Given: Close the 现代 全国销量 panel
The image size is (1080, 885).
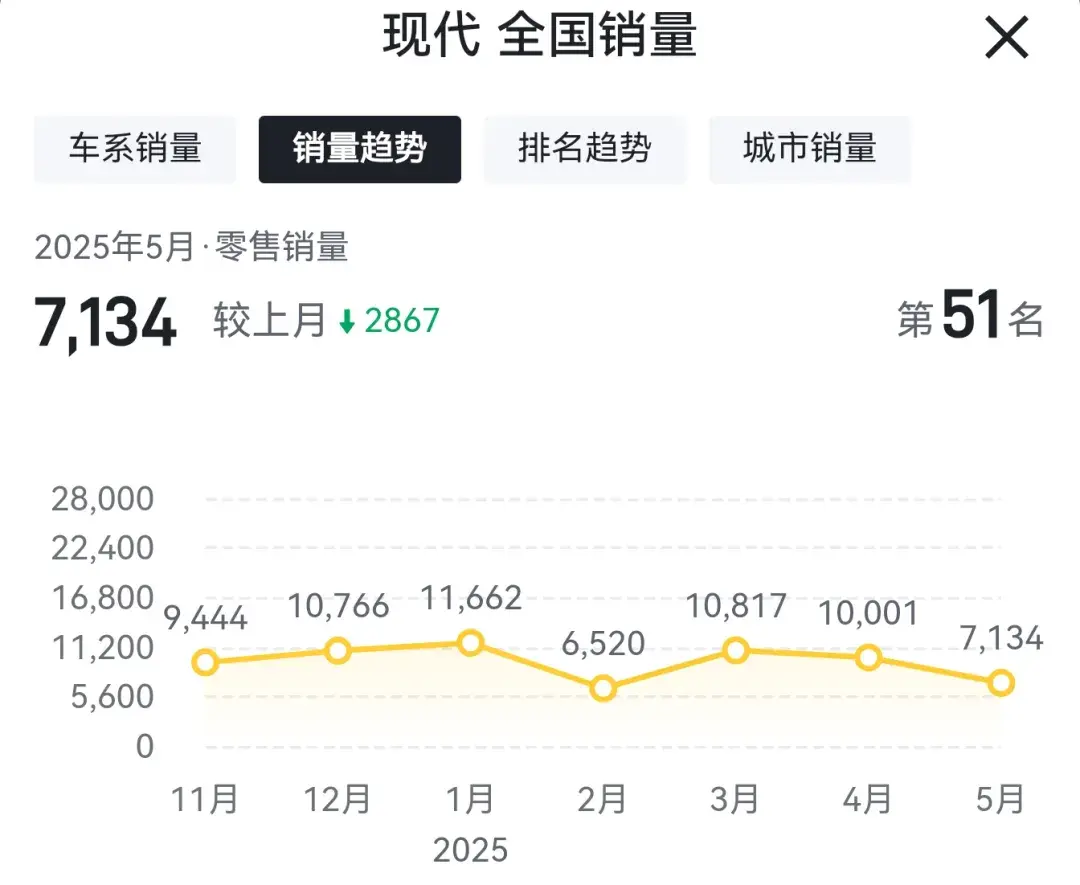Looking at the screenshot, I should tap(1006, 39).
